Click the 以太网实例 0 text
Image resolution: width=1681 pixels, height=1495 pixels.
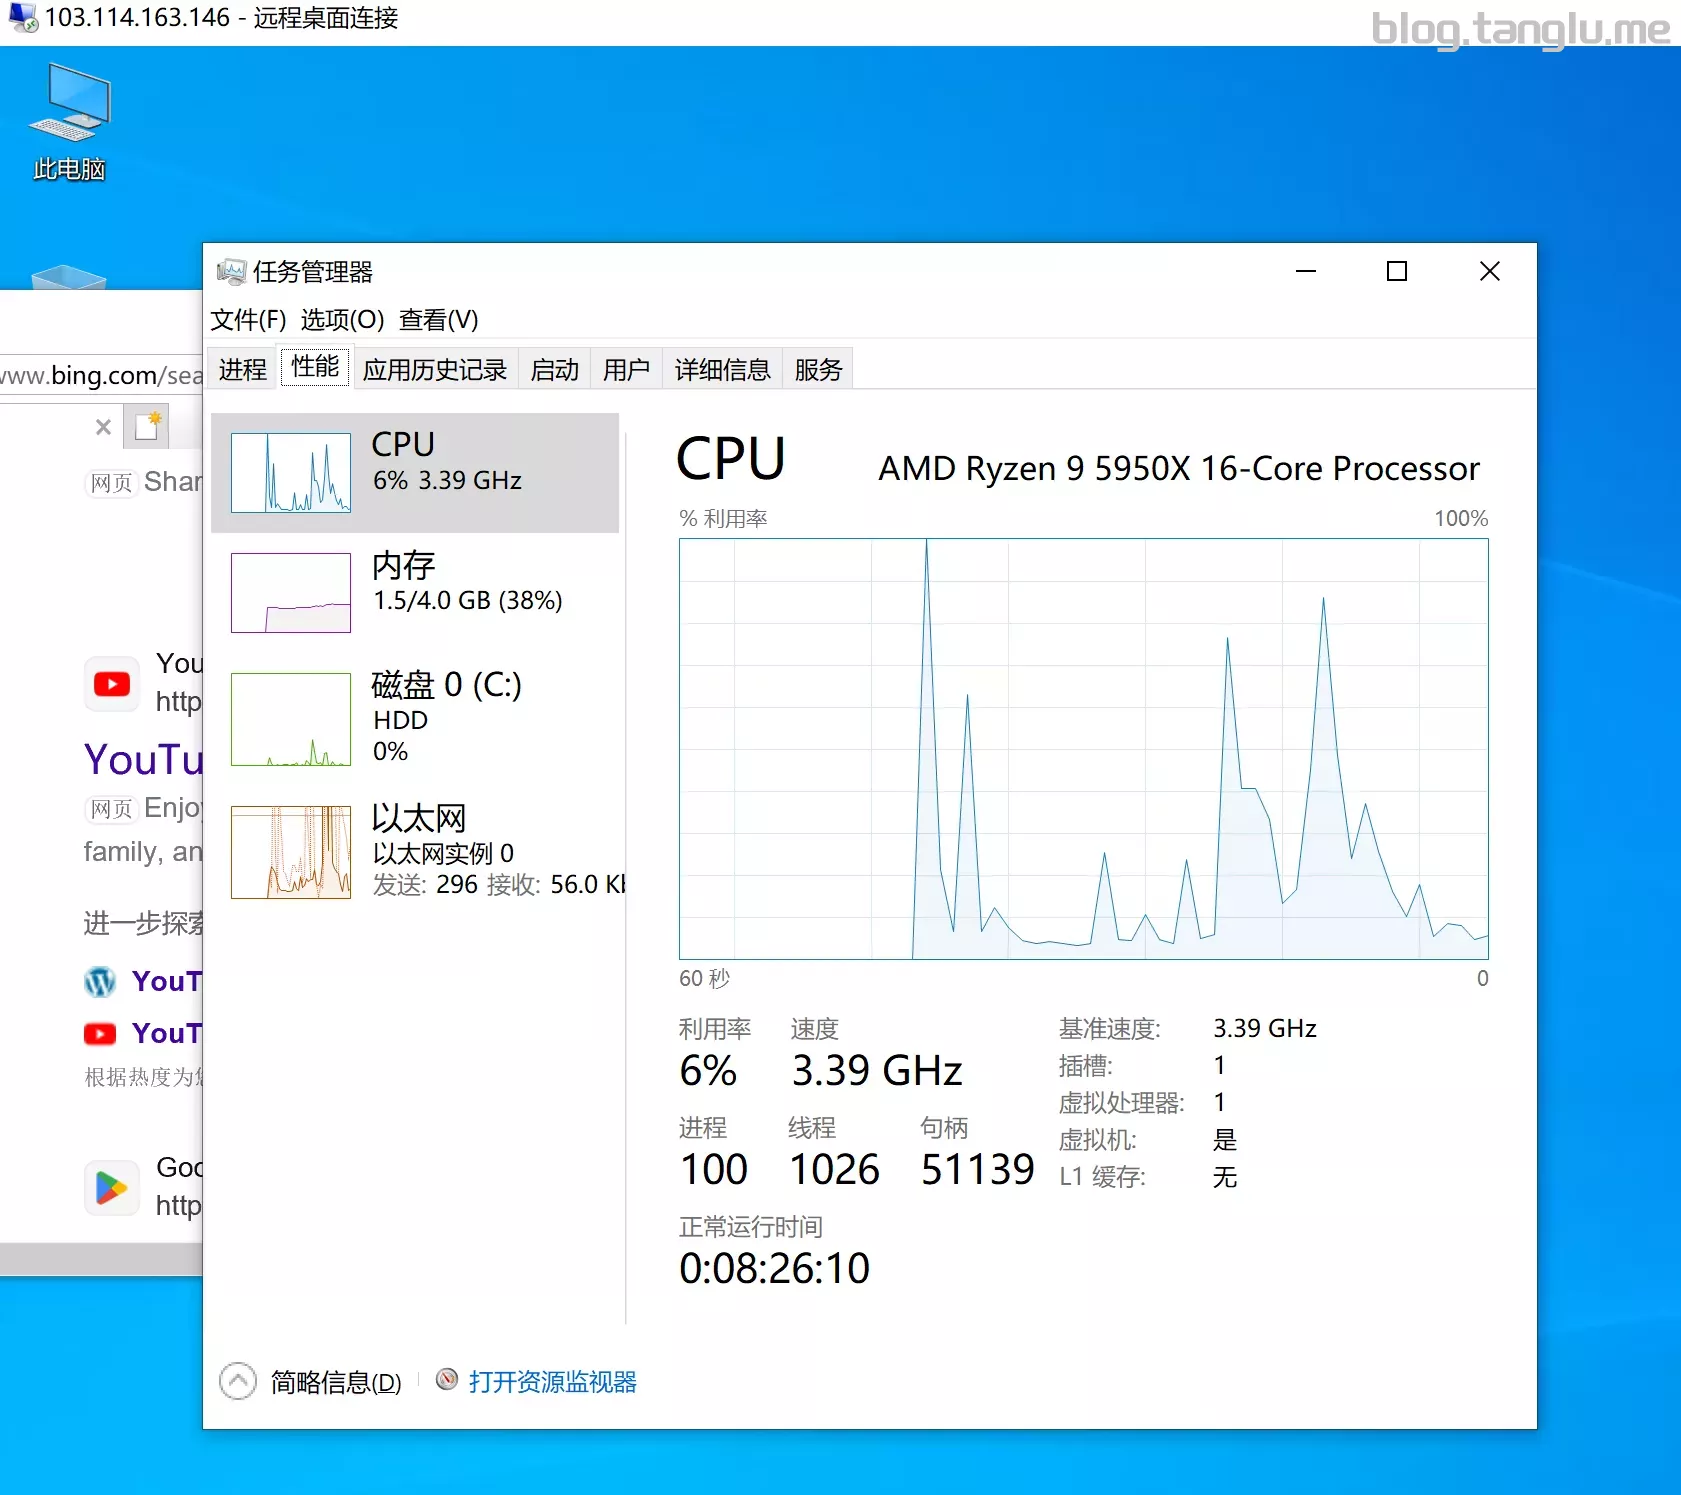[443, 853]
